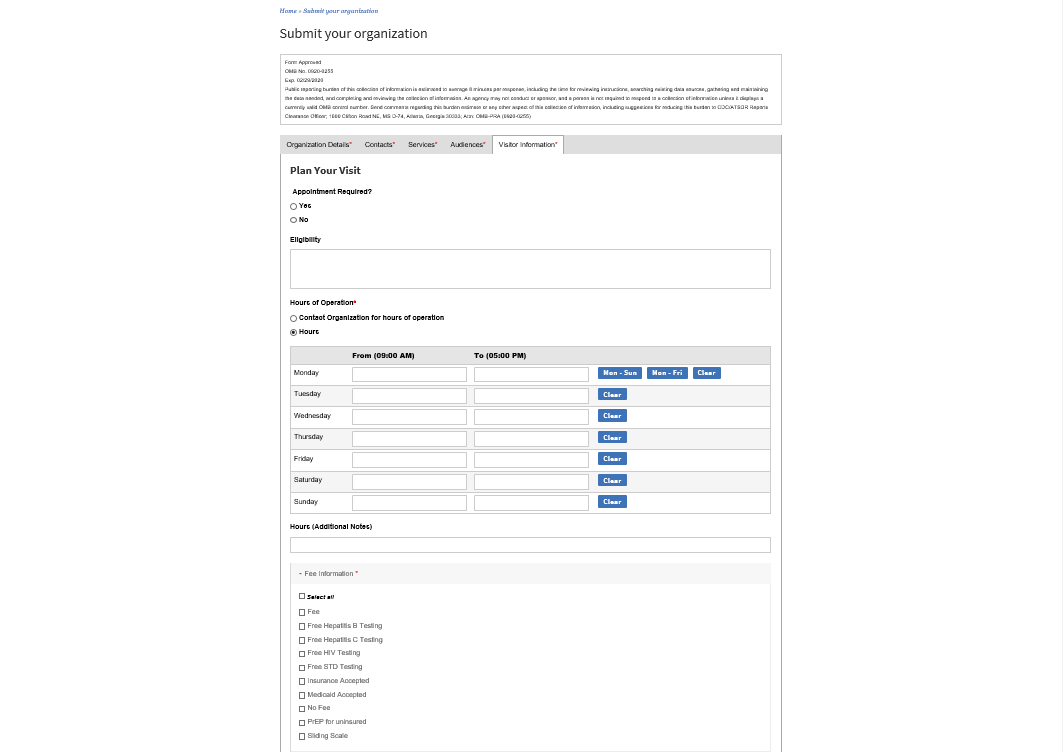Select Yes for Appointment Required
Screen dimensions: 1063x752
coord(294,206)
